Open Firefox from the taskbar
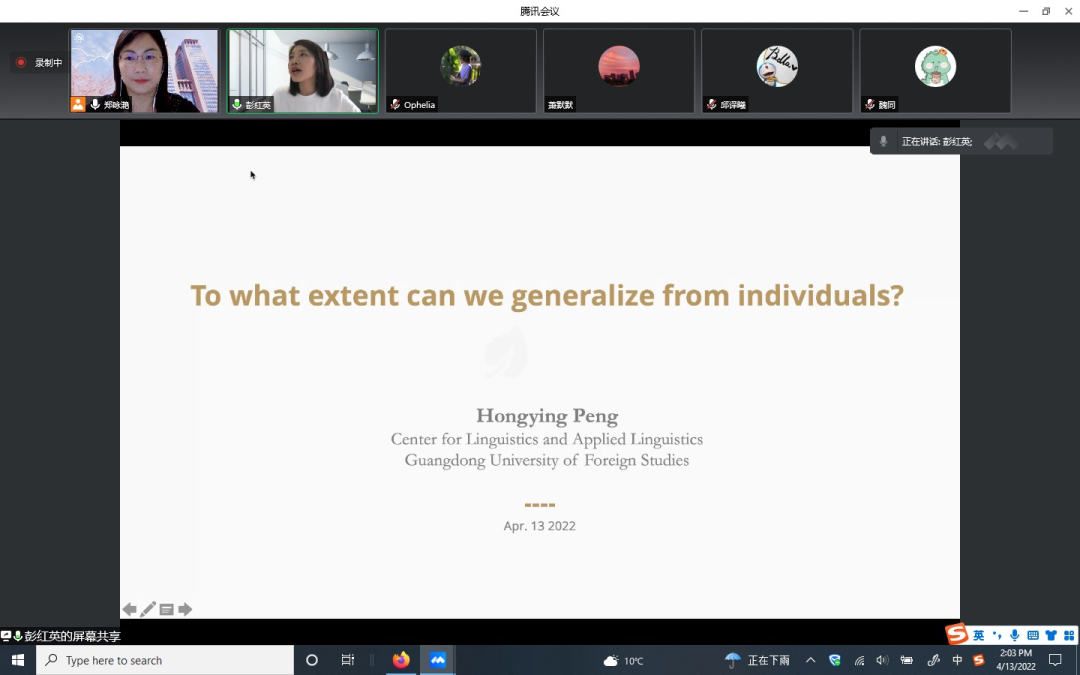Viewport: 1080px width, 675px height. coord(401,660)
